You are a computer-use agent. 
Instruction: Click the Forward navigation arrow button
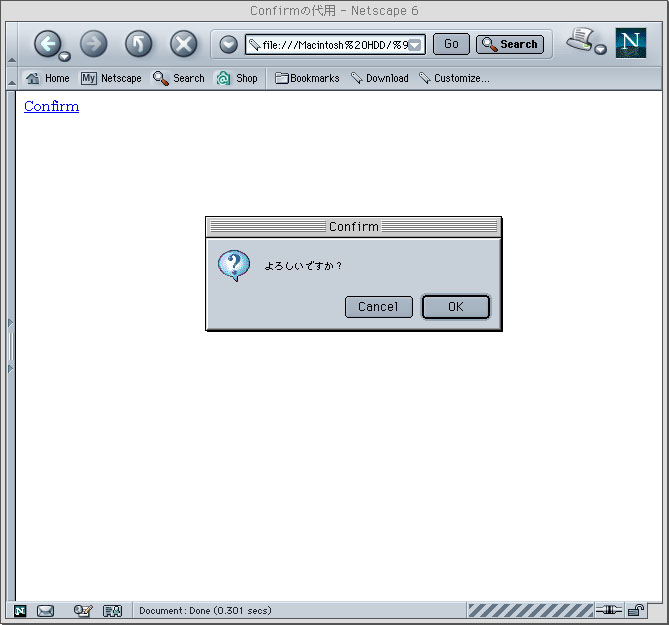coord(93,44)
